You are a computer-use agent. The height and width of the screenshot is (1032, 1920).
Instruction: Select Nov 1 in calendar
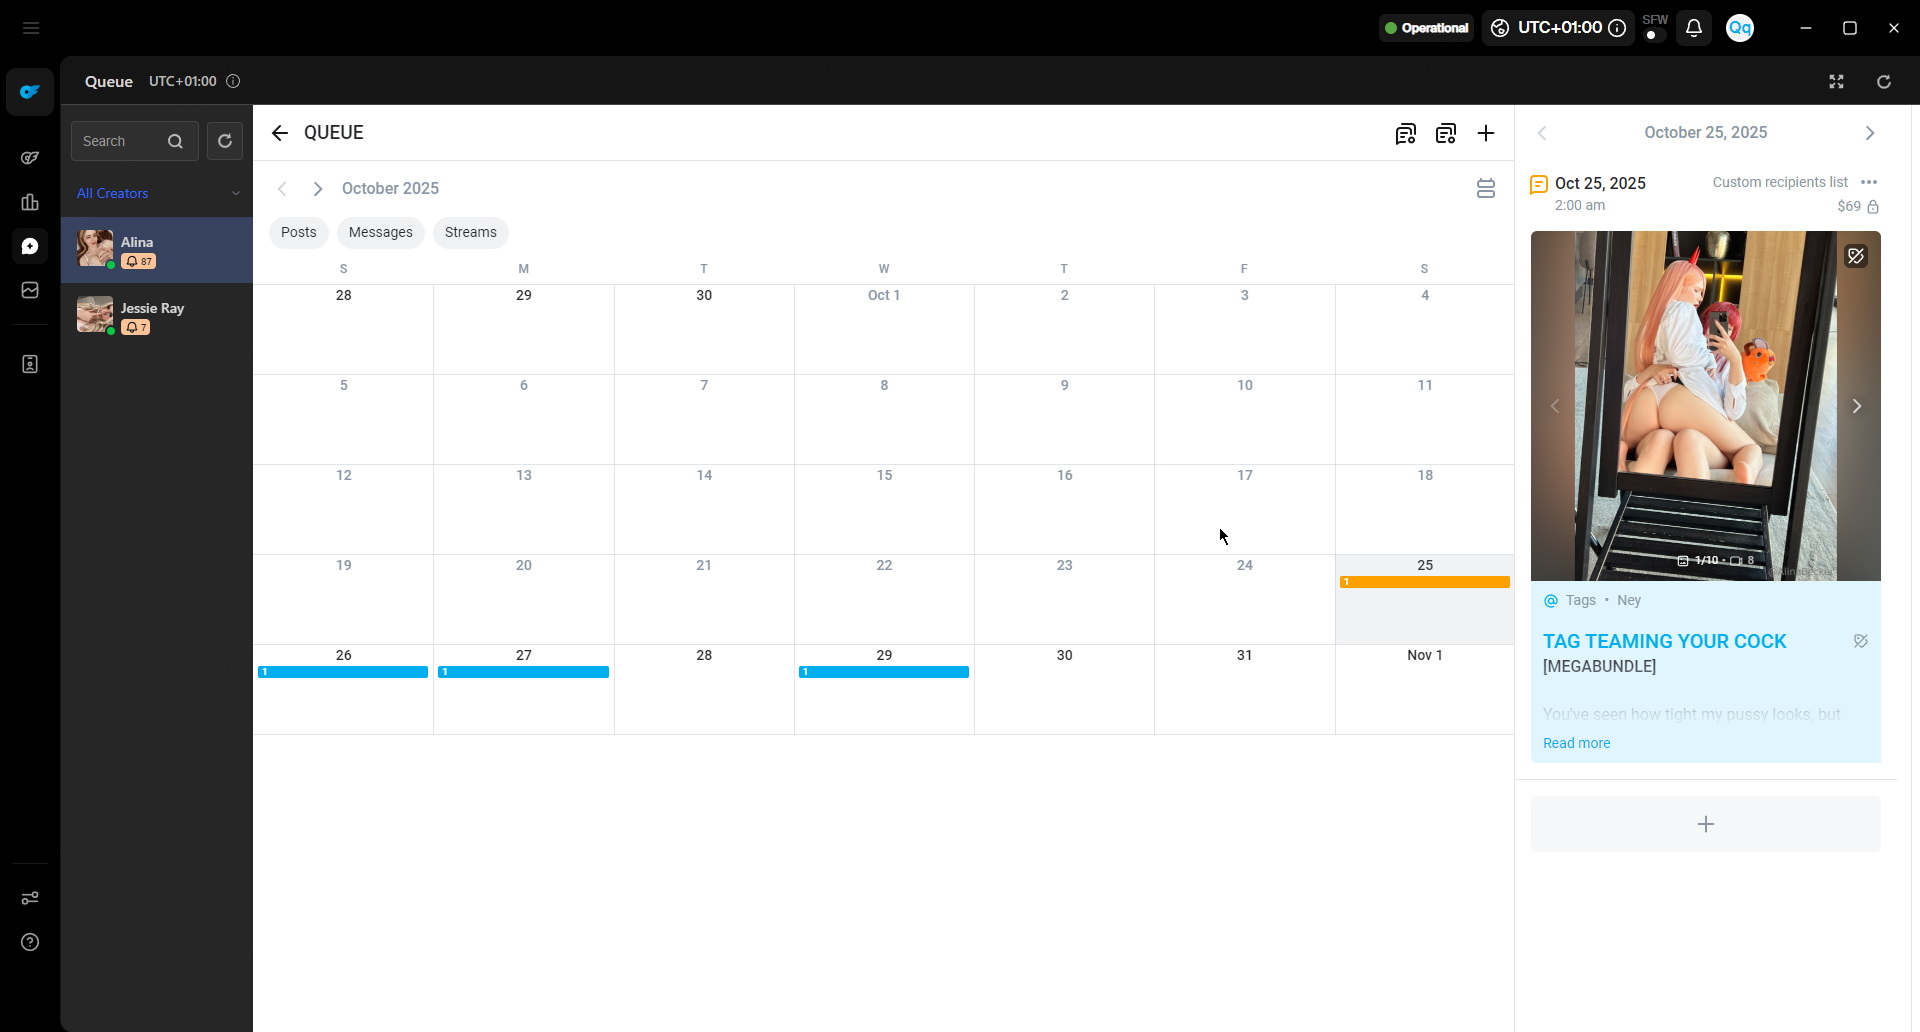(1425, 690)
